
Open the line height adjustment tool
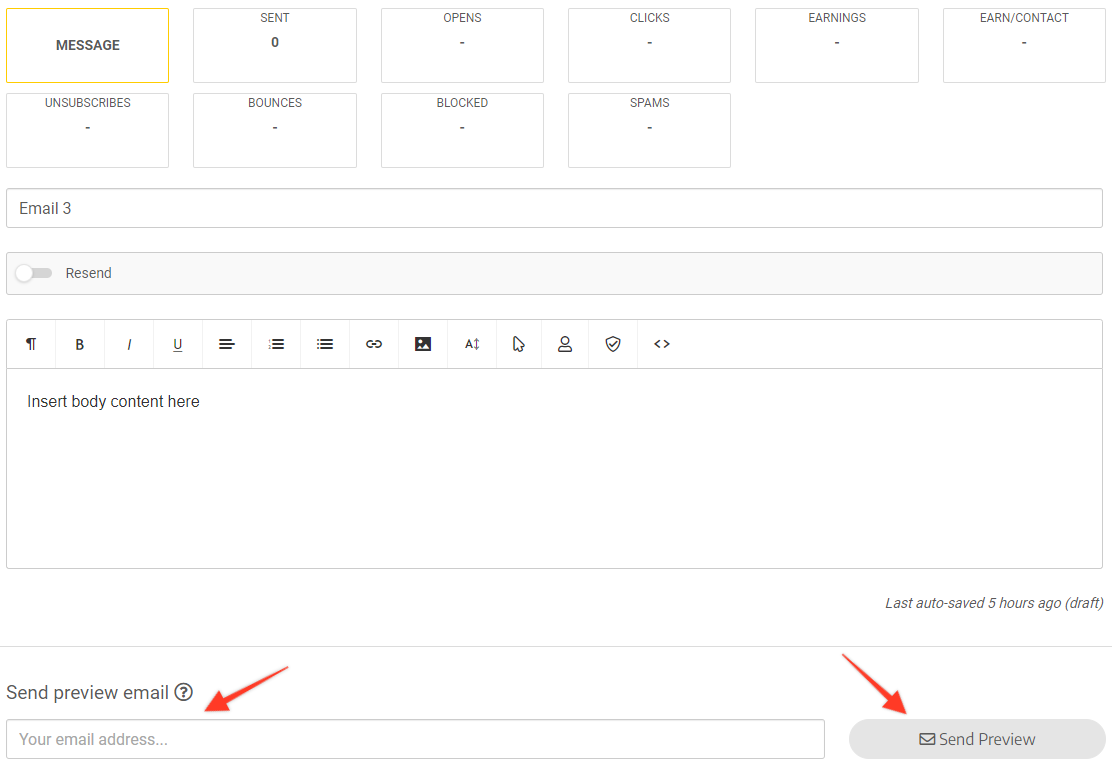pos(471,344)
